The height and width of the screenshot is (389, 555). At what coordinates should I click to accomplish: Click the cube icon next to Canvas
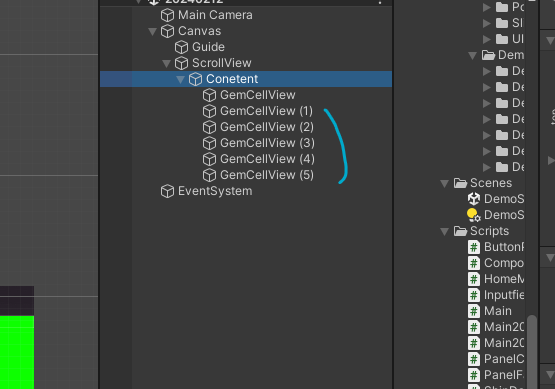[x=167, y=31]
